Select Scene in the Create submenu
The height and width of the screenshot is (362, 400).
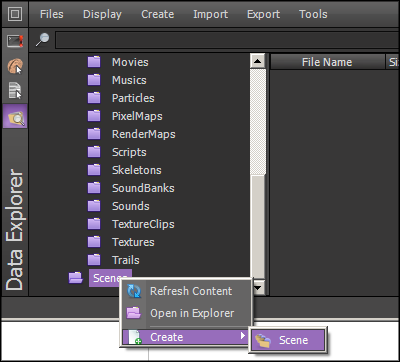pos(288,340)
